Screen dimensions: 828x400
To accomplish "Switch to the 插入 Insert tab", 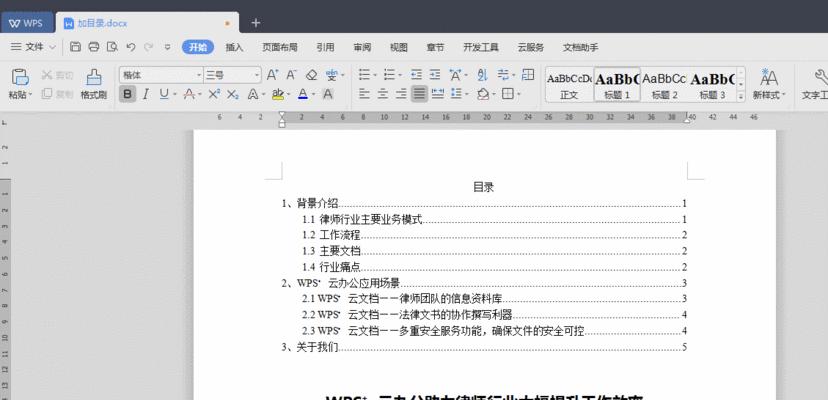I will [234, 47].
